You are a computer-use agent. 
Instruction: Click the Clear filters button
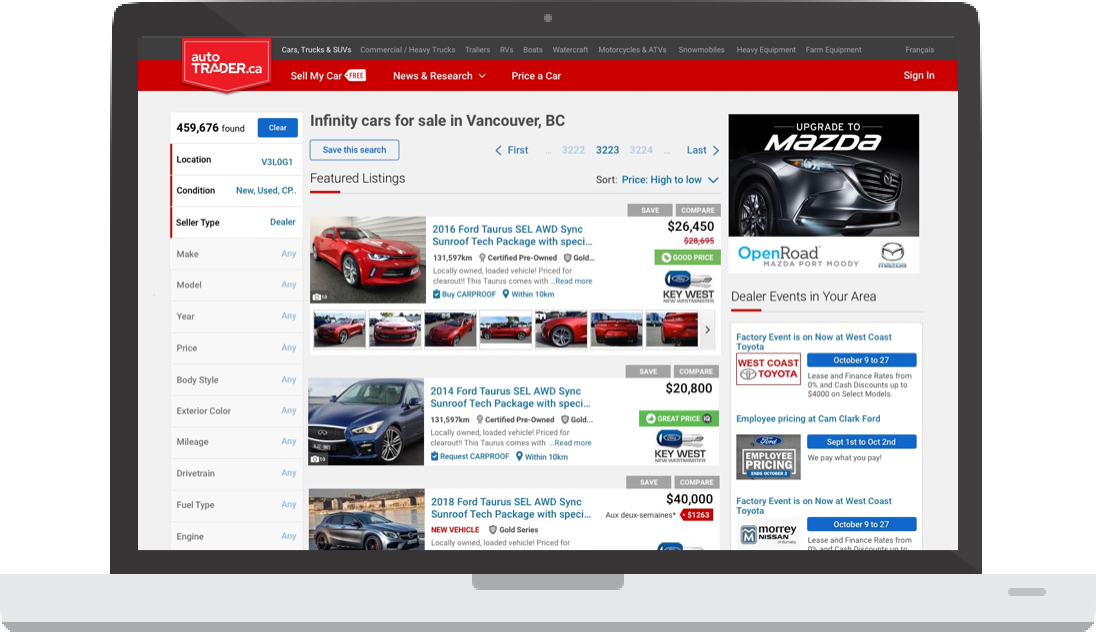click(x=277, y=127)
